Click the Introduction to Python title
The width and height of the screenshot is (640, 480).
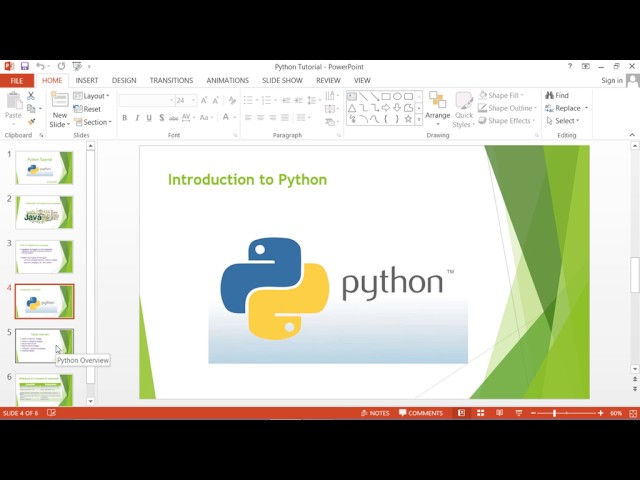pos(247,180)
